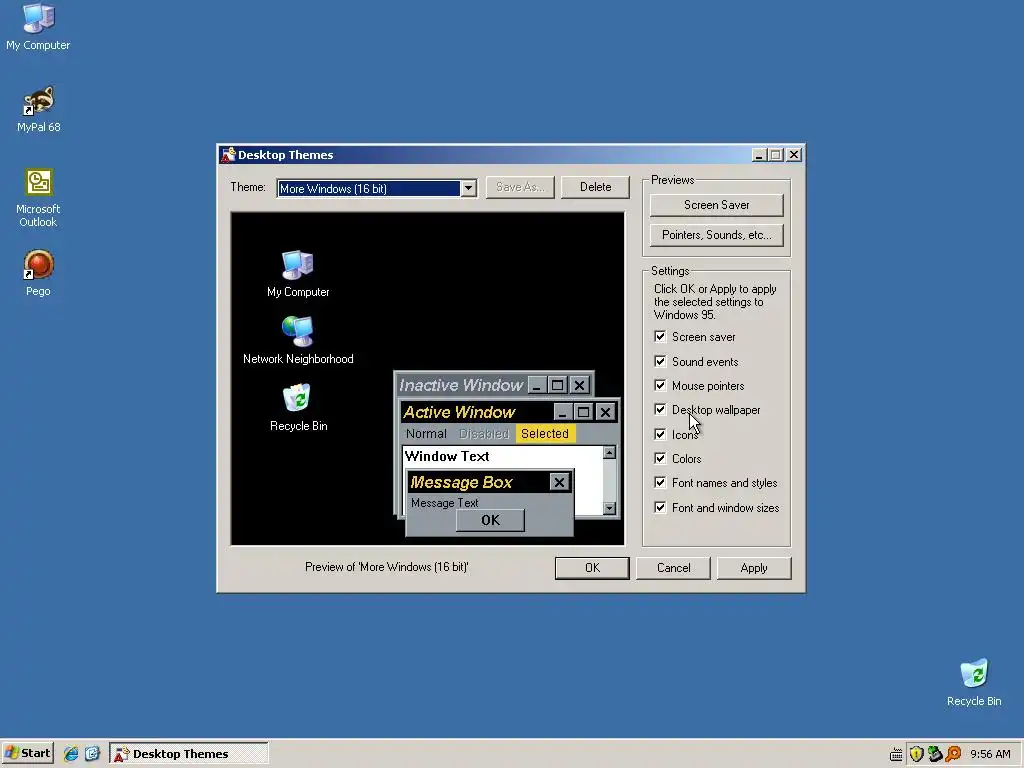Click the preview Message Box OK button

(x=490, y=520)
